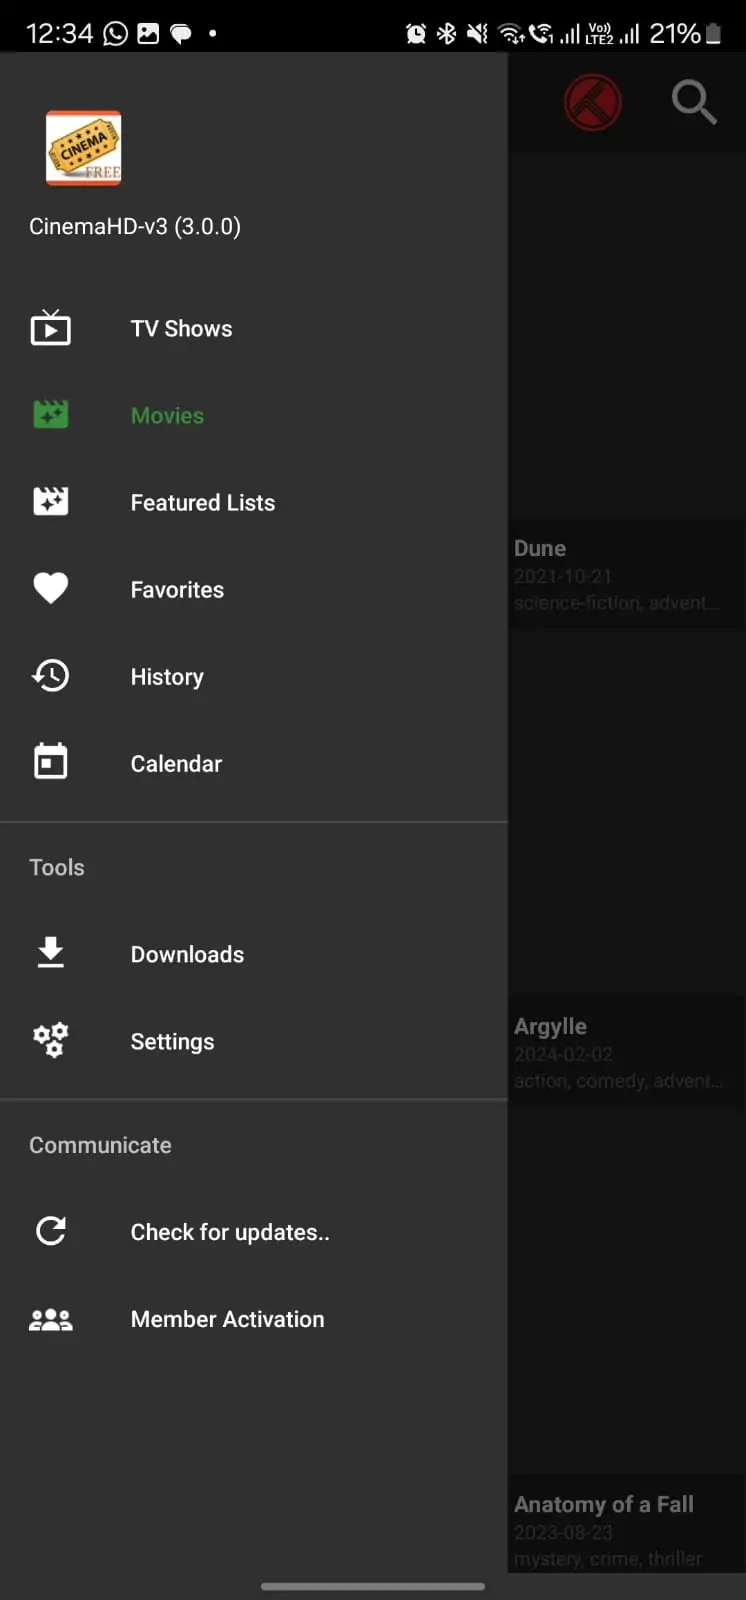The image size is (746, 1600).
Task: Tap the Member Activation people icon
Action: click(x=51, y=1319)
